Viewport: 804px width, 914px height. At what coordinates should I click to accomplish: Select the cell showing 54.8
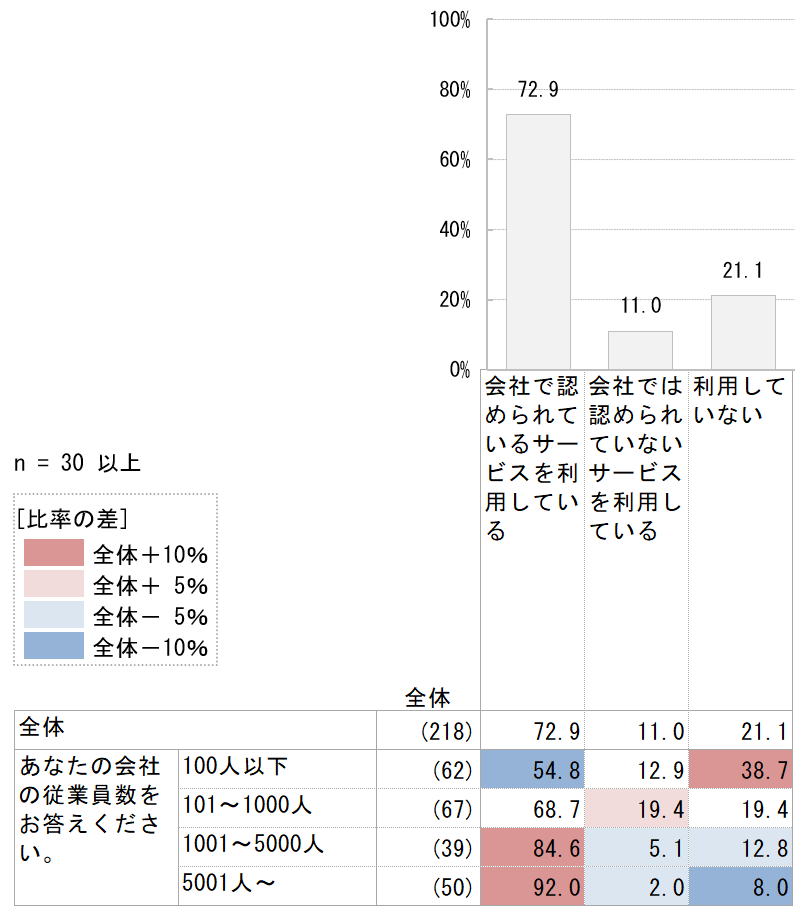[x=532, y=769]
